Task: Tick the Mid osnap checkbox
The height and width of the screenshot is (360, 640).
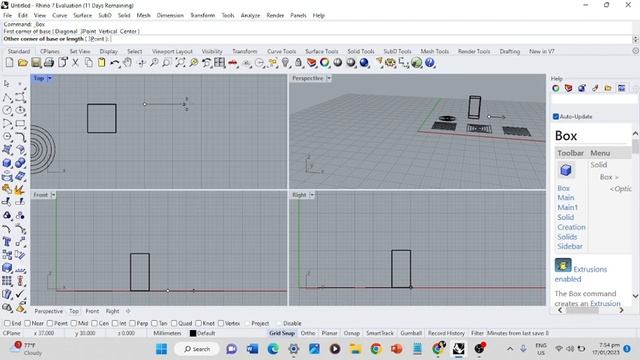Action: pos(73,323)
